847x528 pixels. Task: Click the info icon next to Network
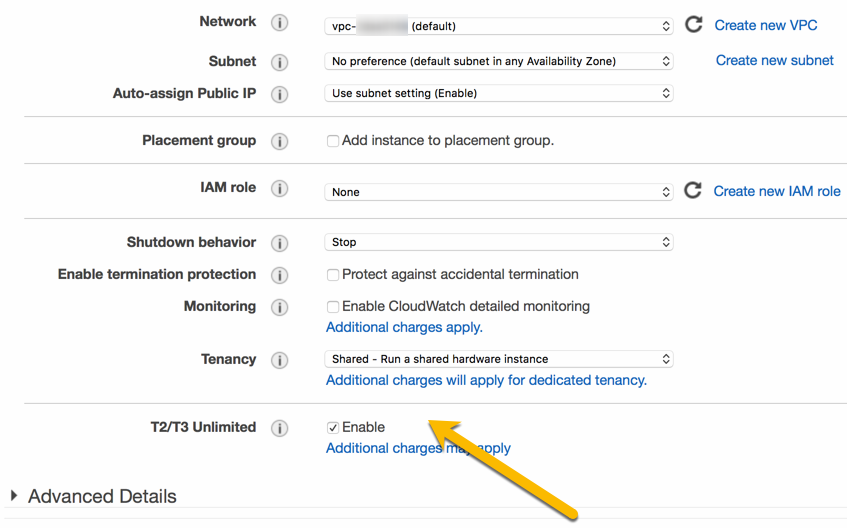tap(280, 23)
